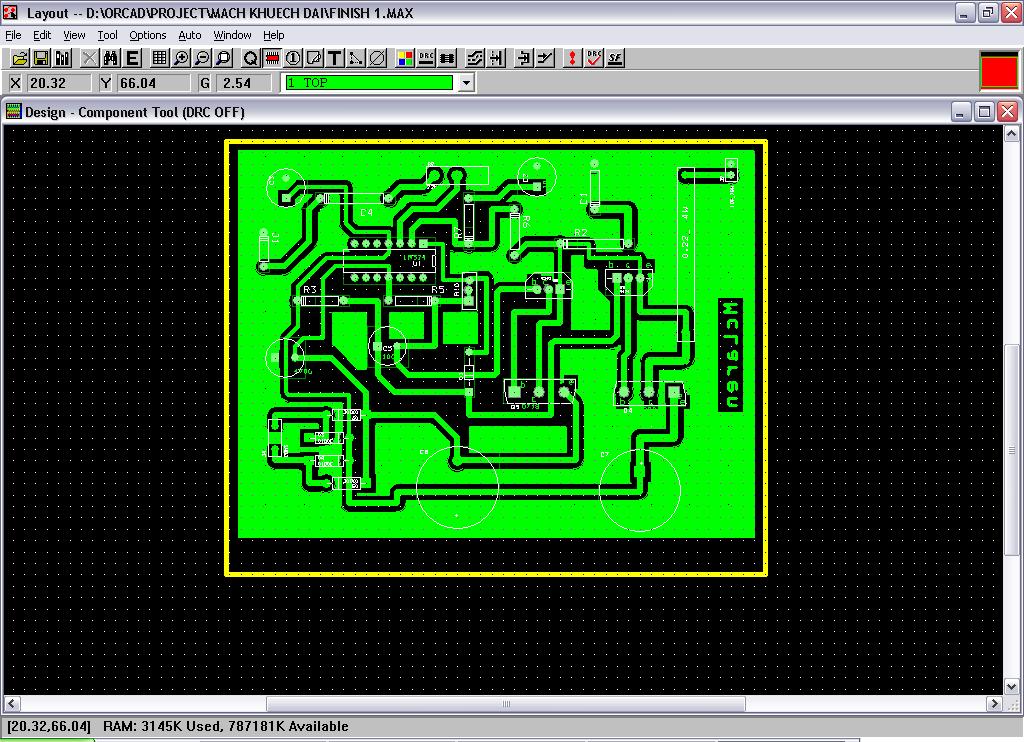
Task: Open the File menu
Action: point(13,35)
